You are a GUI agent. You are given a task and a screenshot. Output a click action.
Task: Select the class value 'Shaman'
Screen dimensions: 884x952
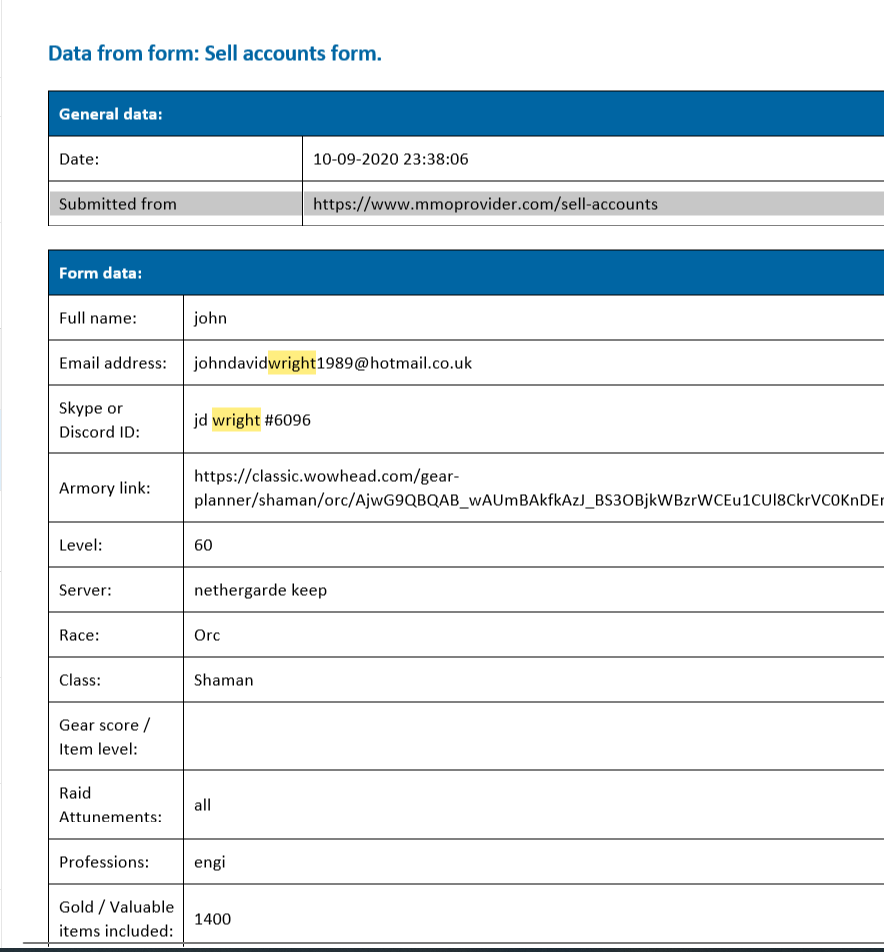click(x=223, y=680)
